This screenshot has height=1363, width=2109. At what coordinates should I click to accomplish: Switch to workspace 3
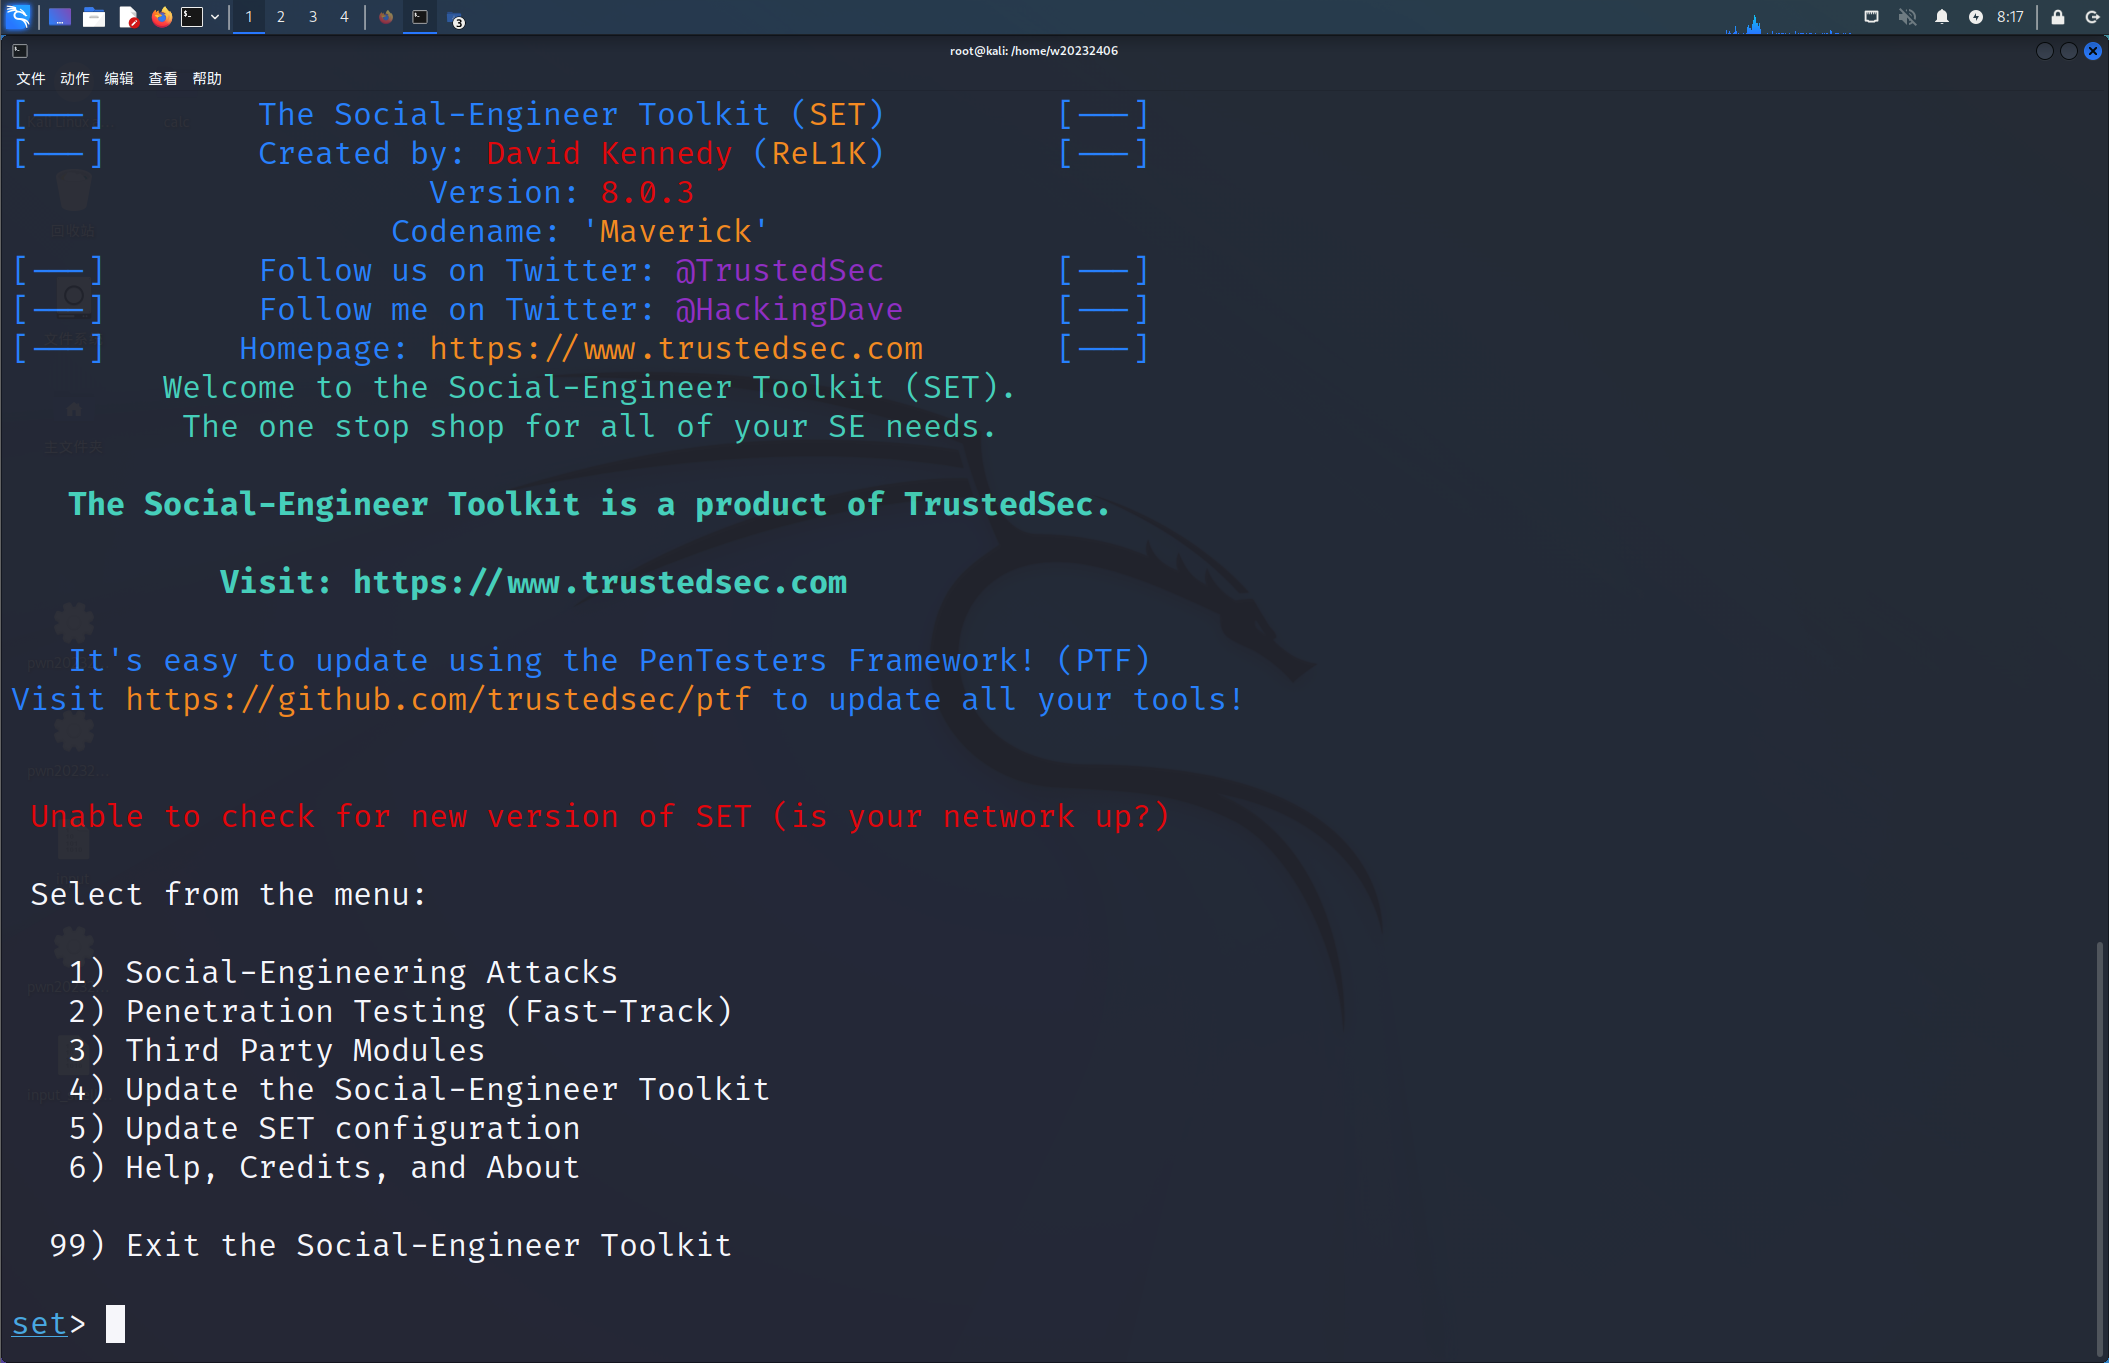(313, 17)
